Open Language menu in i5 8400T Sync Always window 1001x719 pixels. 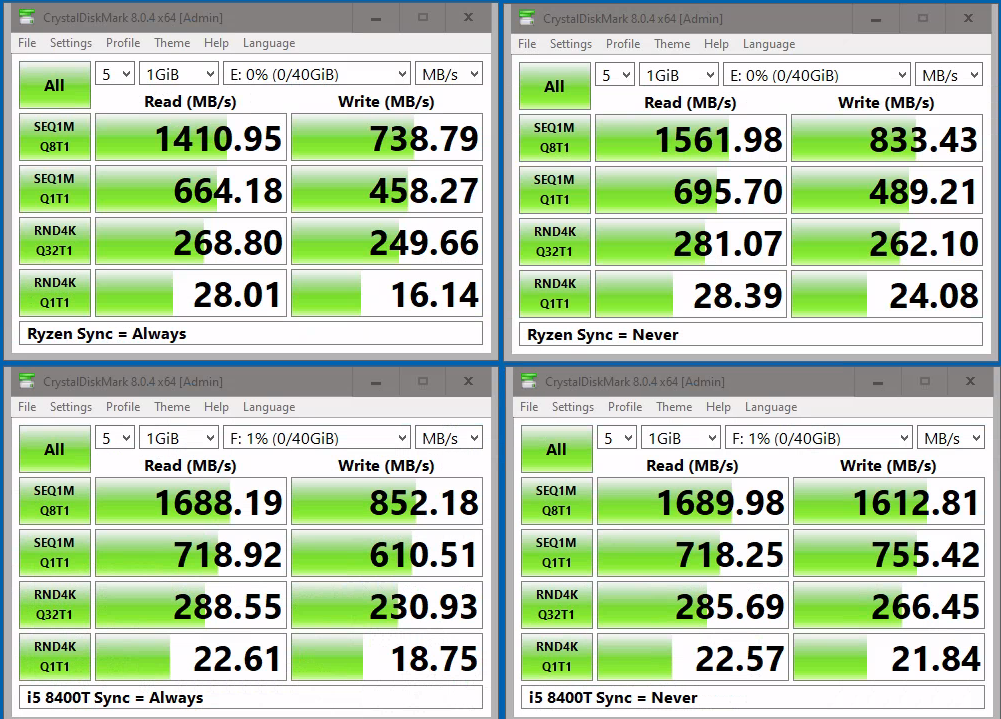[x=269, y=407]
